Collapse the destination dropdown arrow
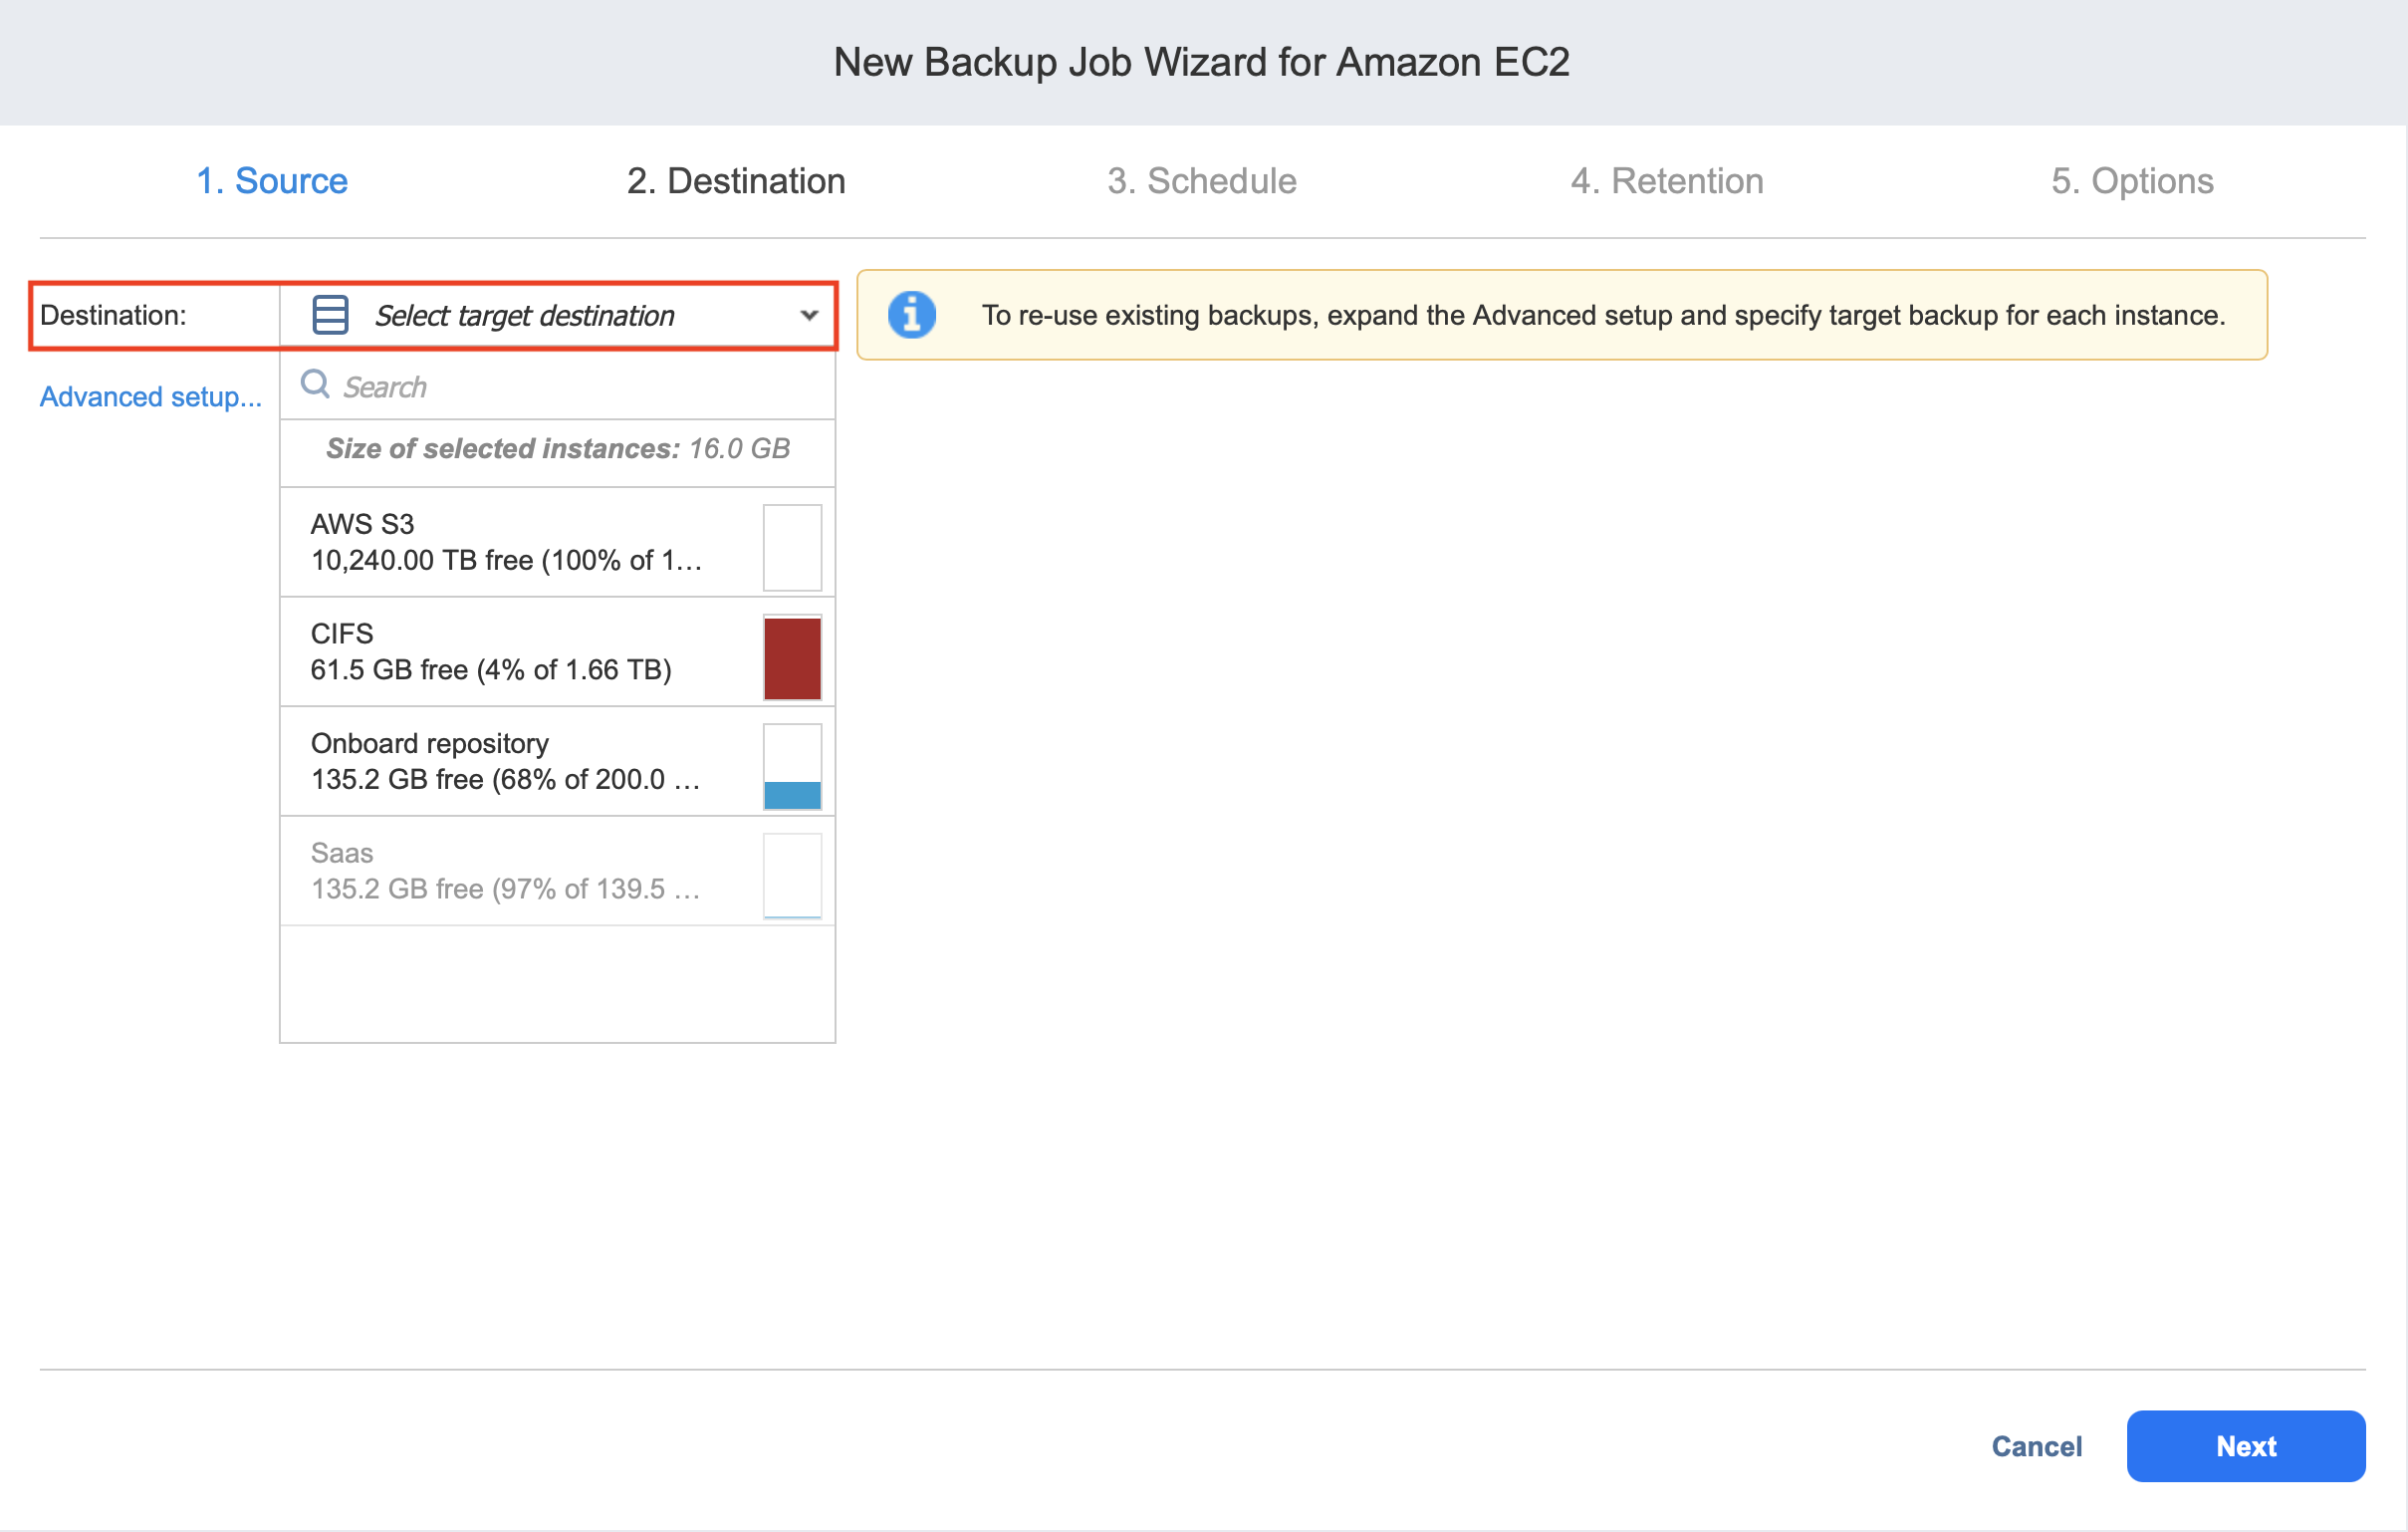 click(809, 315)
